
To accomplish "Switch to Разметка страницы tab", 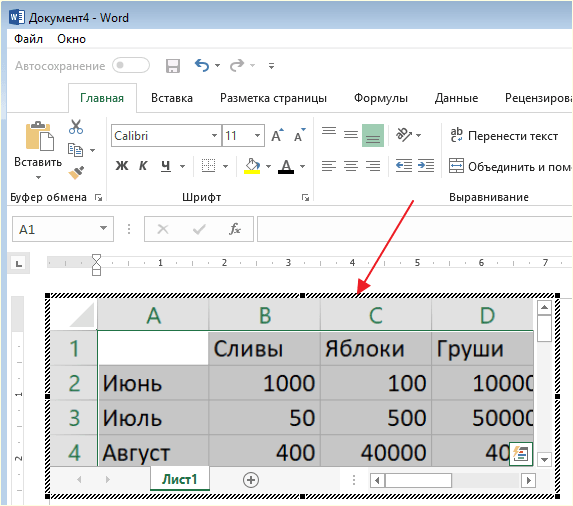I will click(x=273, y=98).
